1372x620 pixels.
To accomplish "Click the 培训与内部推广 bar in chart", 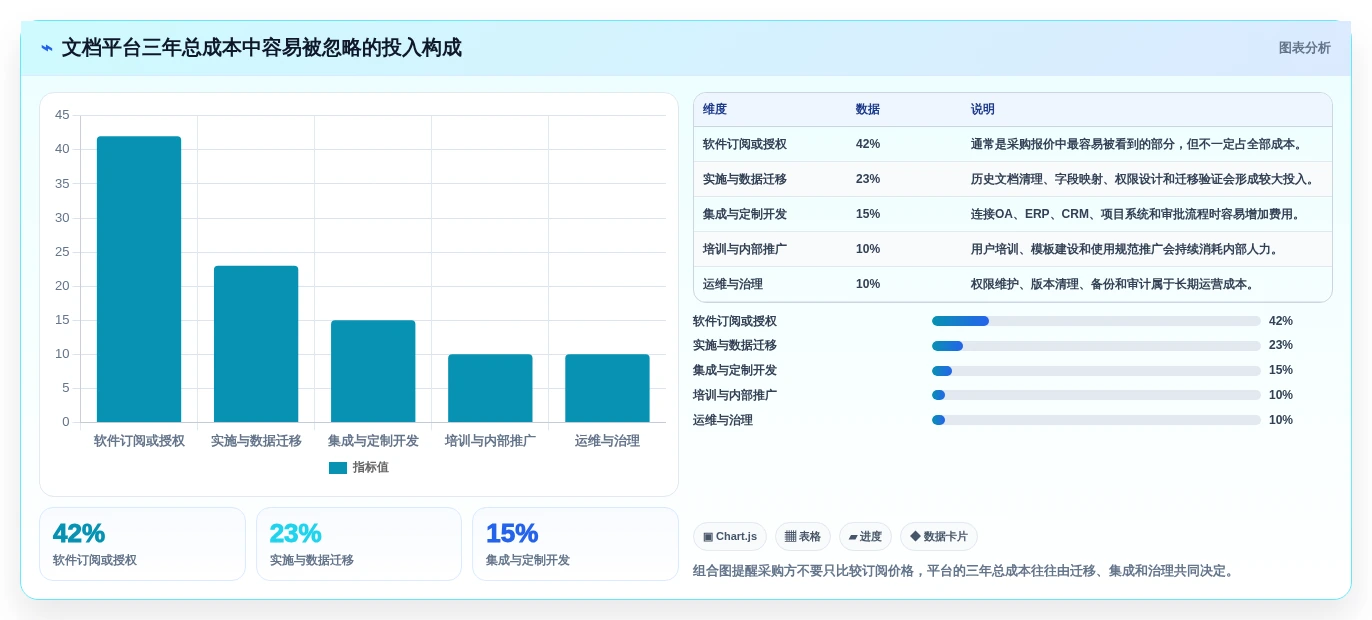I will pyautogui.click(x=490, y=388).
